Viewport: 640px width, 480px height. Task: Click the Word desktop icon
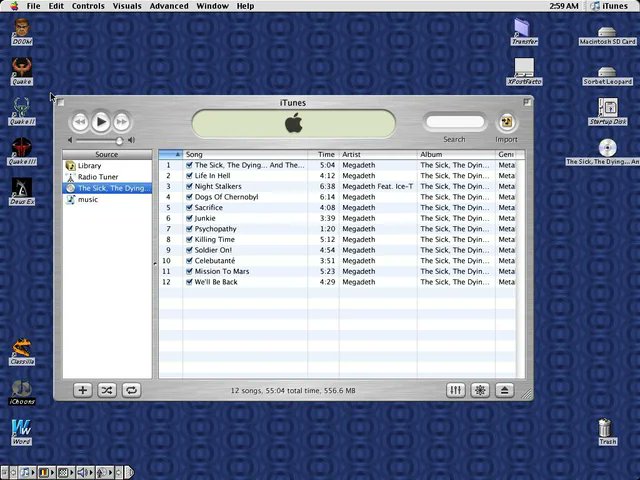point(21,432)
